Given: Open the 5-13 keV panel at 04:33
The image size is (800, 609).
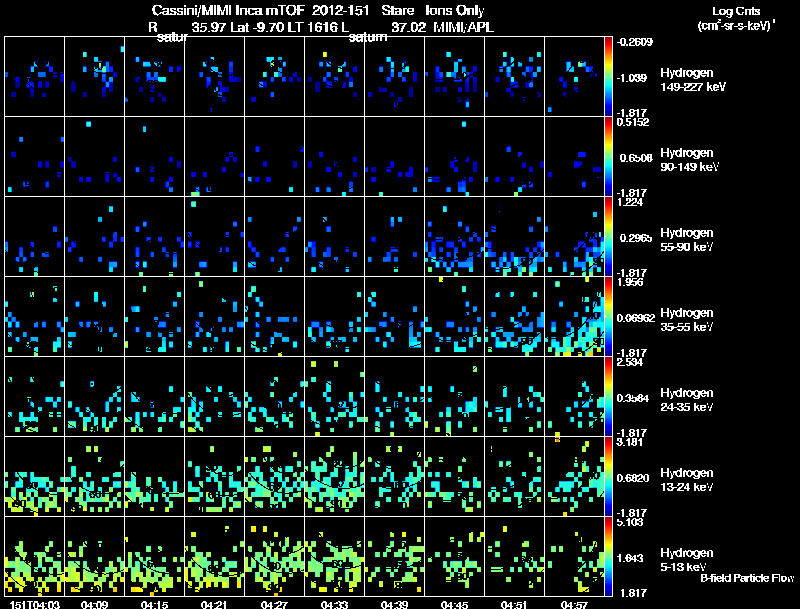Looking at the screenshot, I should pos(335,556).
